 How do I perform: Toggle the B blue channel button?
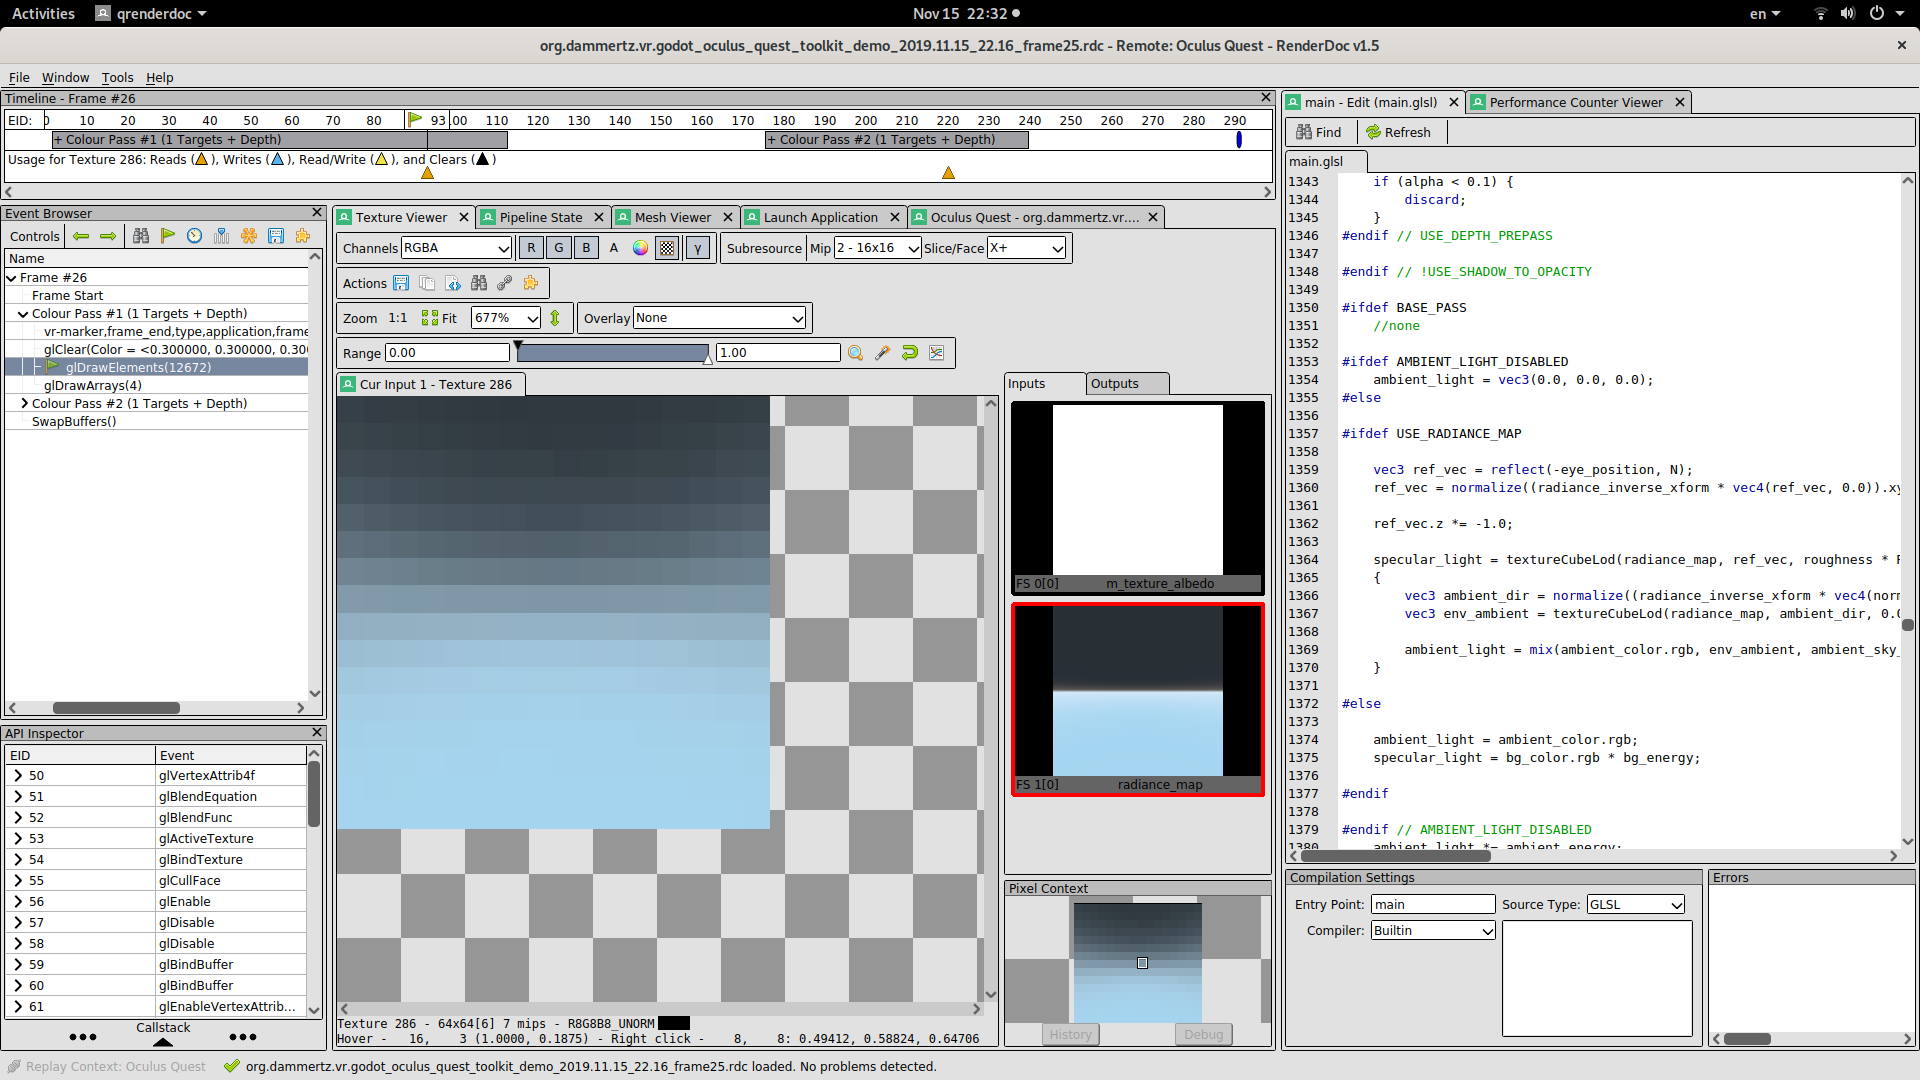(x=587, y=248)
